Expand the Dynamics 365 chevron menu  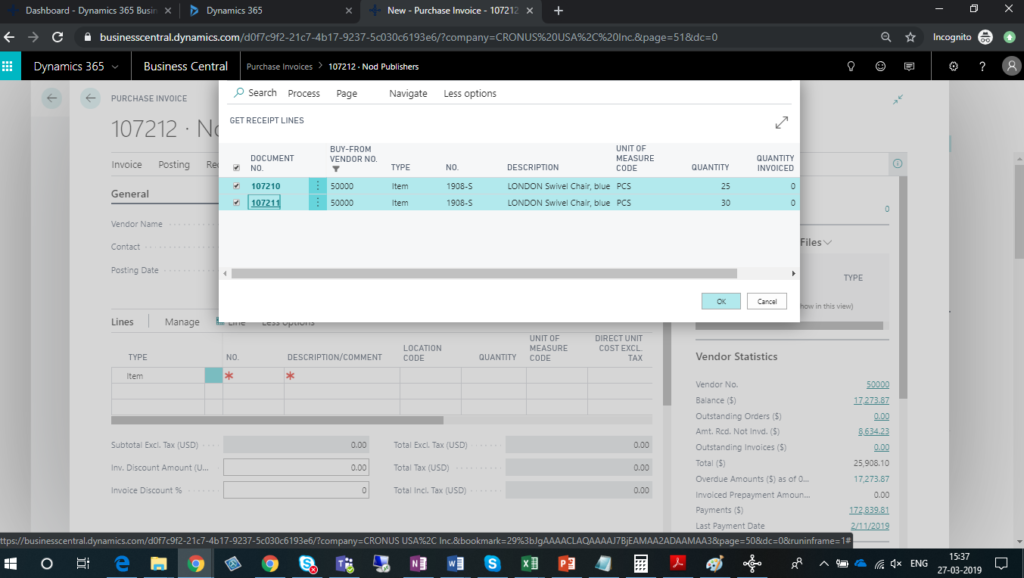click(x=115, y=67)
